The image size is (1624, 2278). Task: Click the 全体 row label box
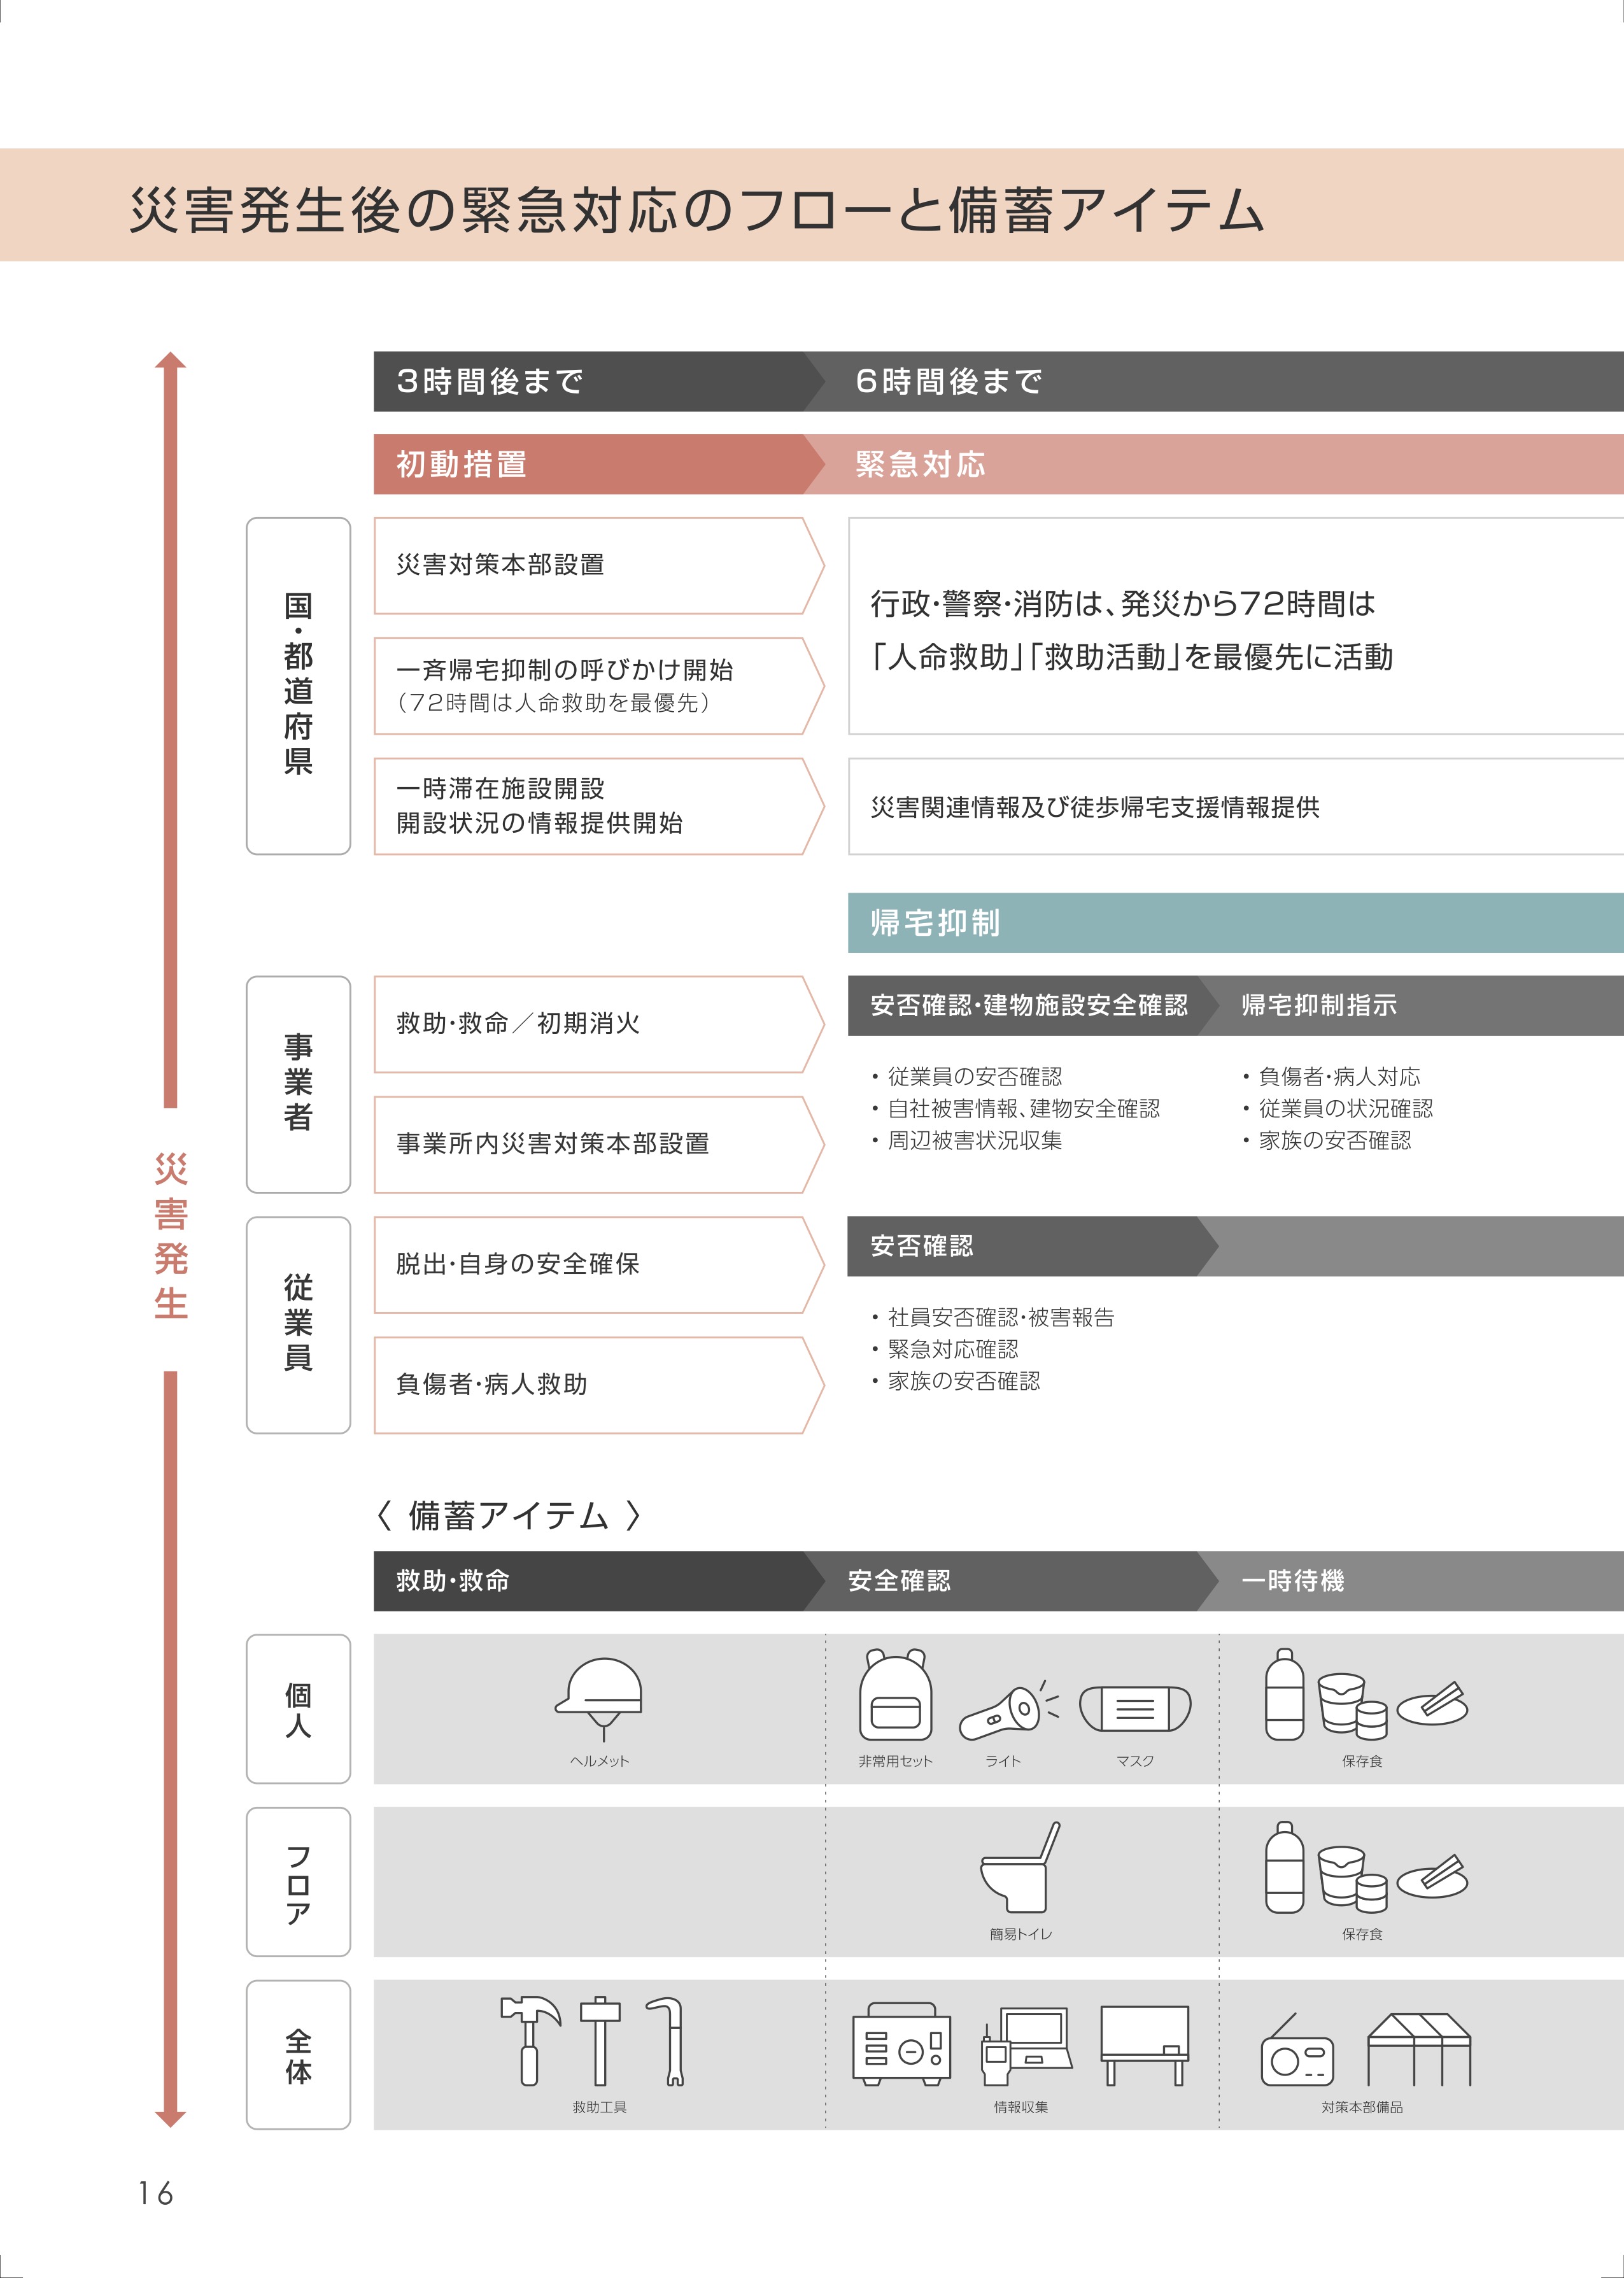[x=298, y=2055]
